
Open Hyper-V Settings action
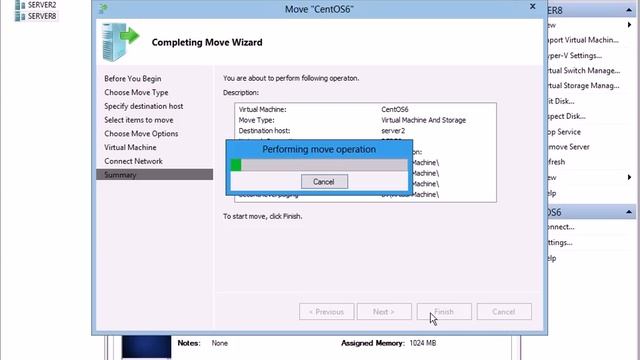(x=575, y=56)
